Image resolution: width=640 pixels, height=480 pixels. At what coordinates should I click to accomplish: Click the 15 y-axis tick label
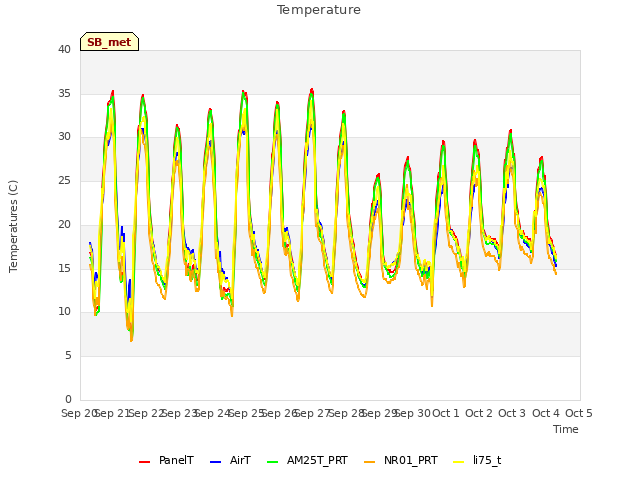click(x=64, y=268)
